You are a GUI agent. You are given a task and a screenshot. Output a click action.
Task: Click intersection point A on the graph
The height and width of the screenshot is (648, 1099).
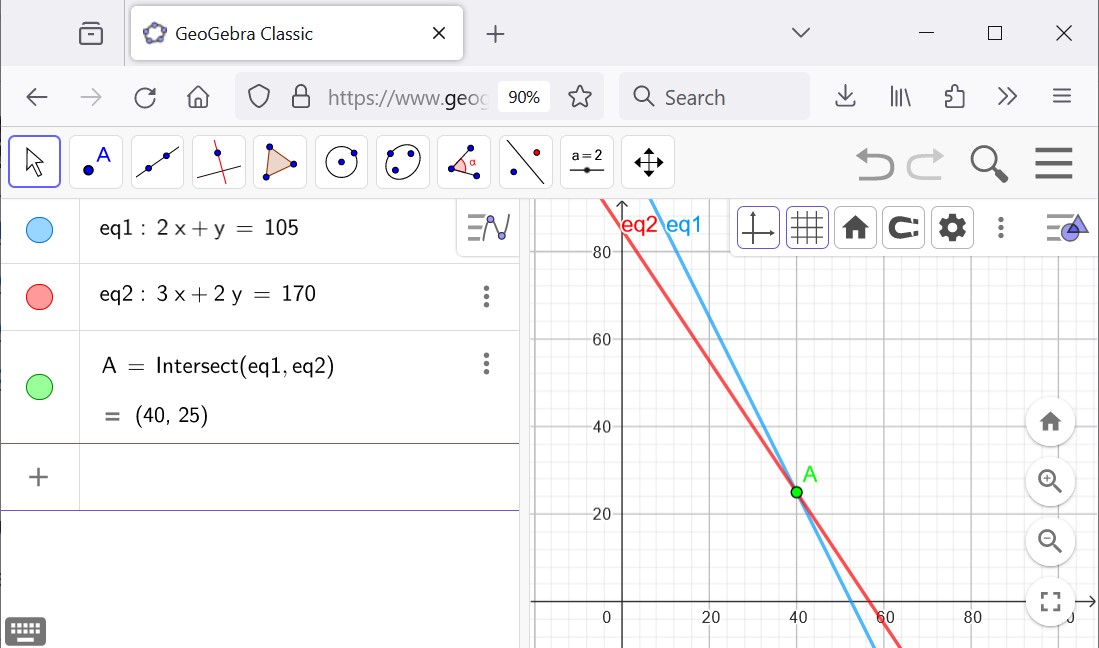pyautogui.click(x=796, y=492)
